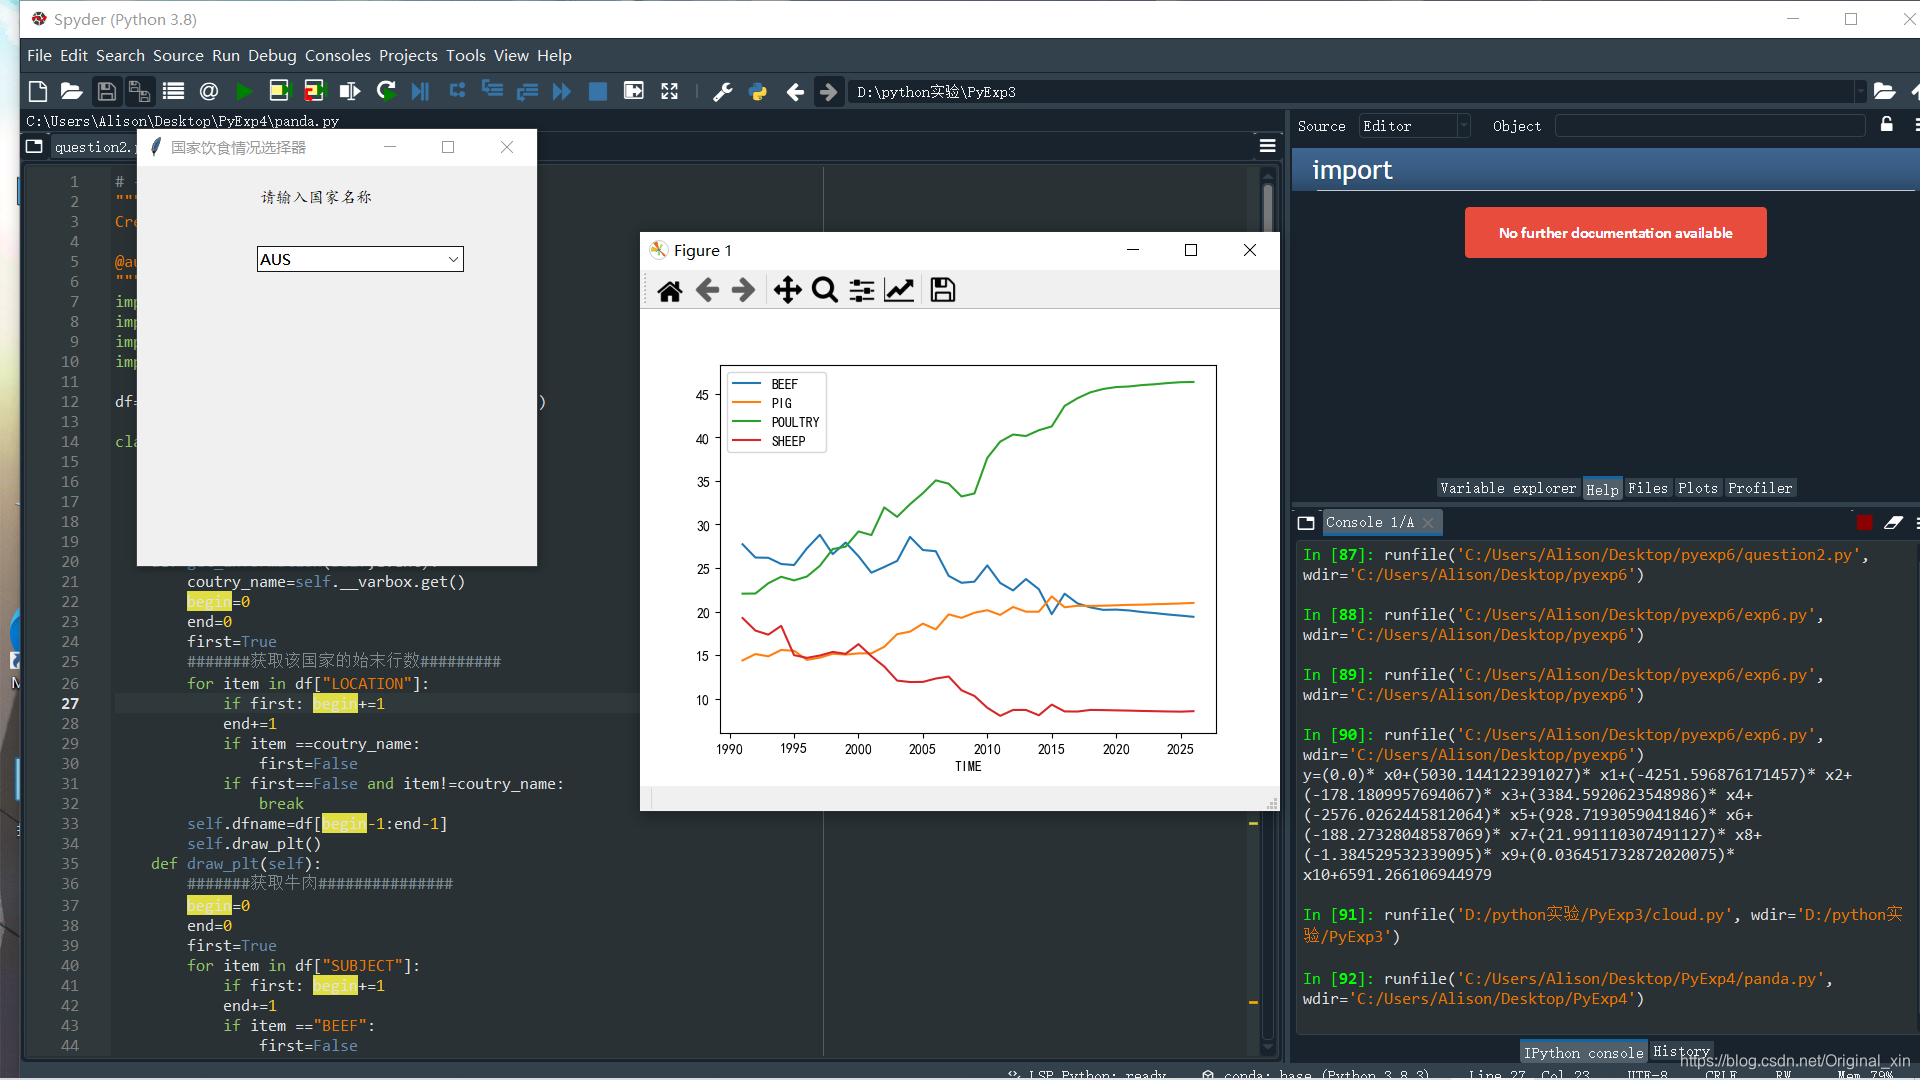The image size is (1920, 1080).
Task: Edit axis and curve parameters in Figure 1
Action: [899, 290]
